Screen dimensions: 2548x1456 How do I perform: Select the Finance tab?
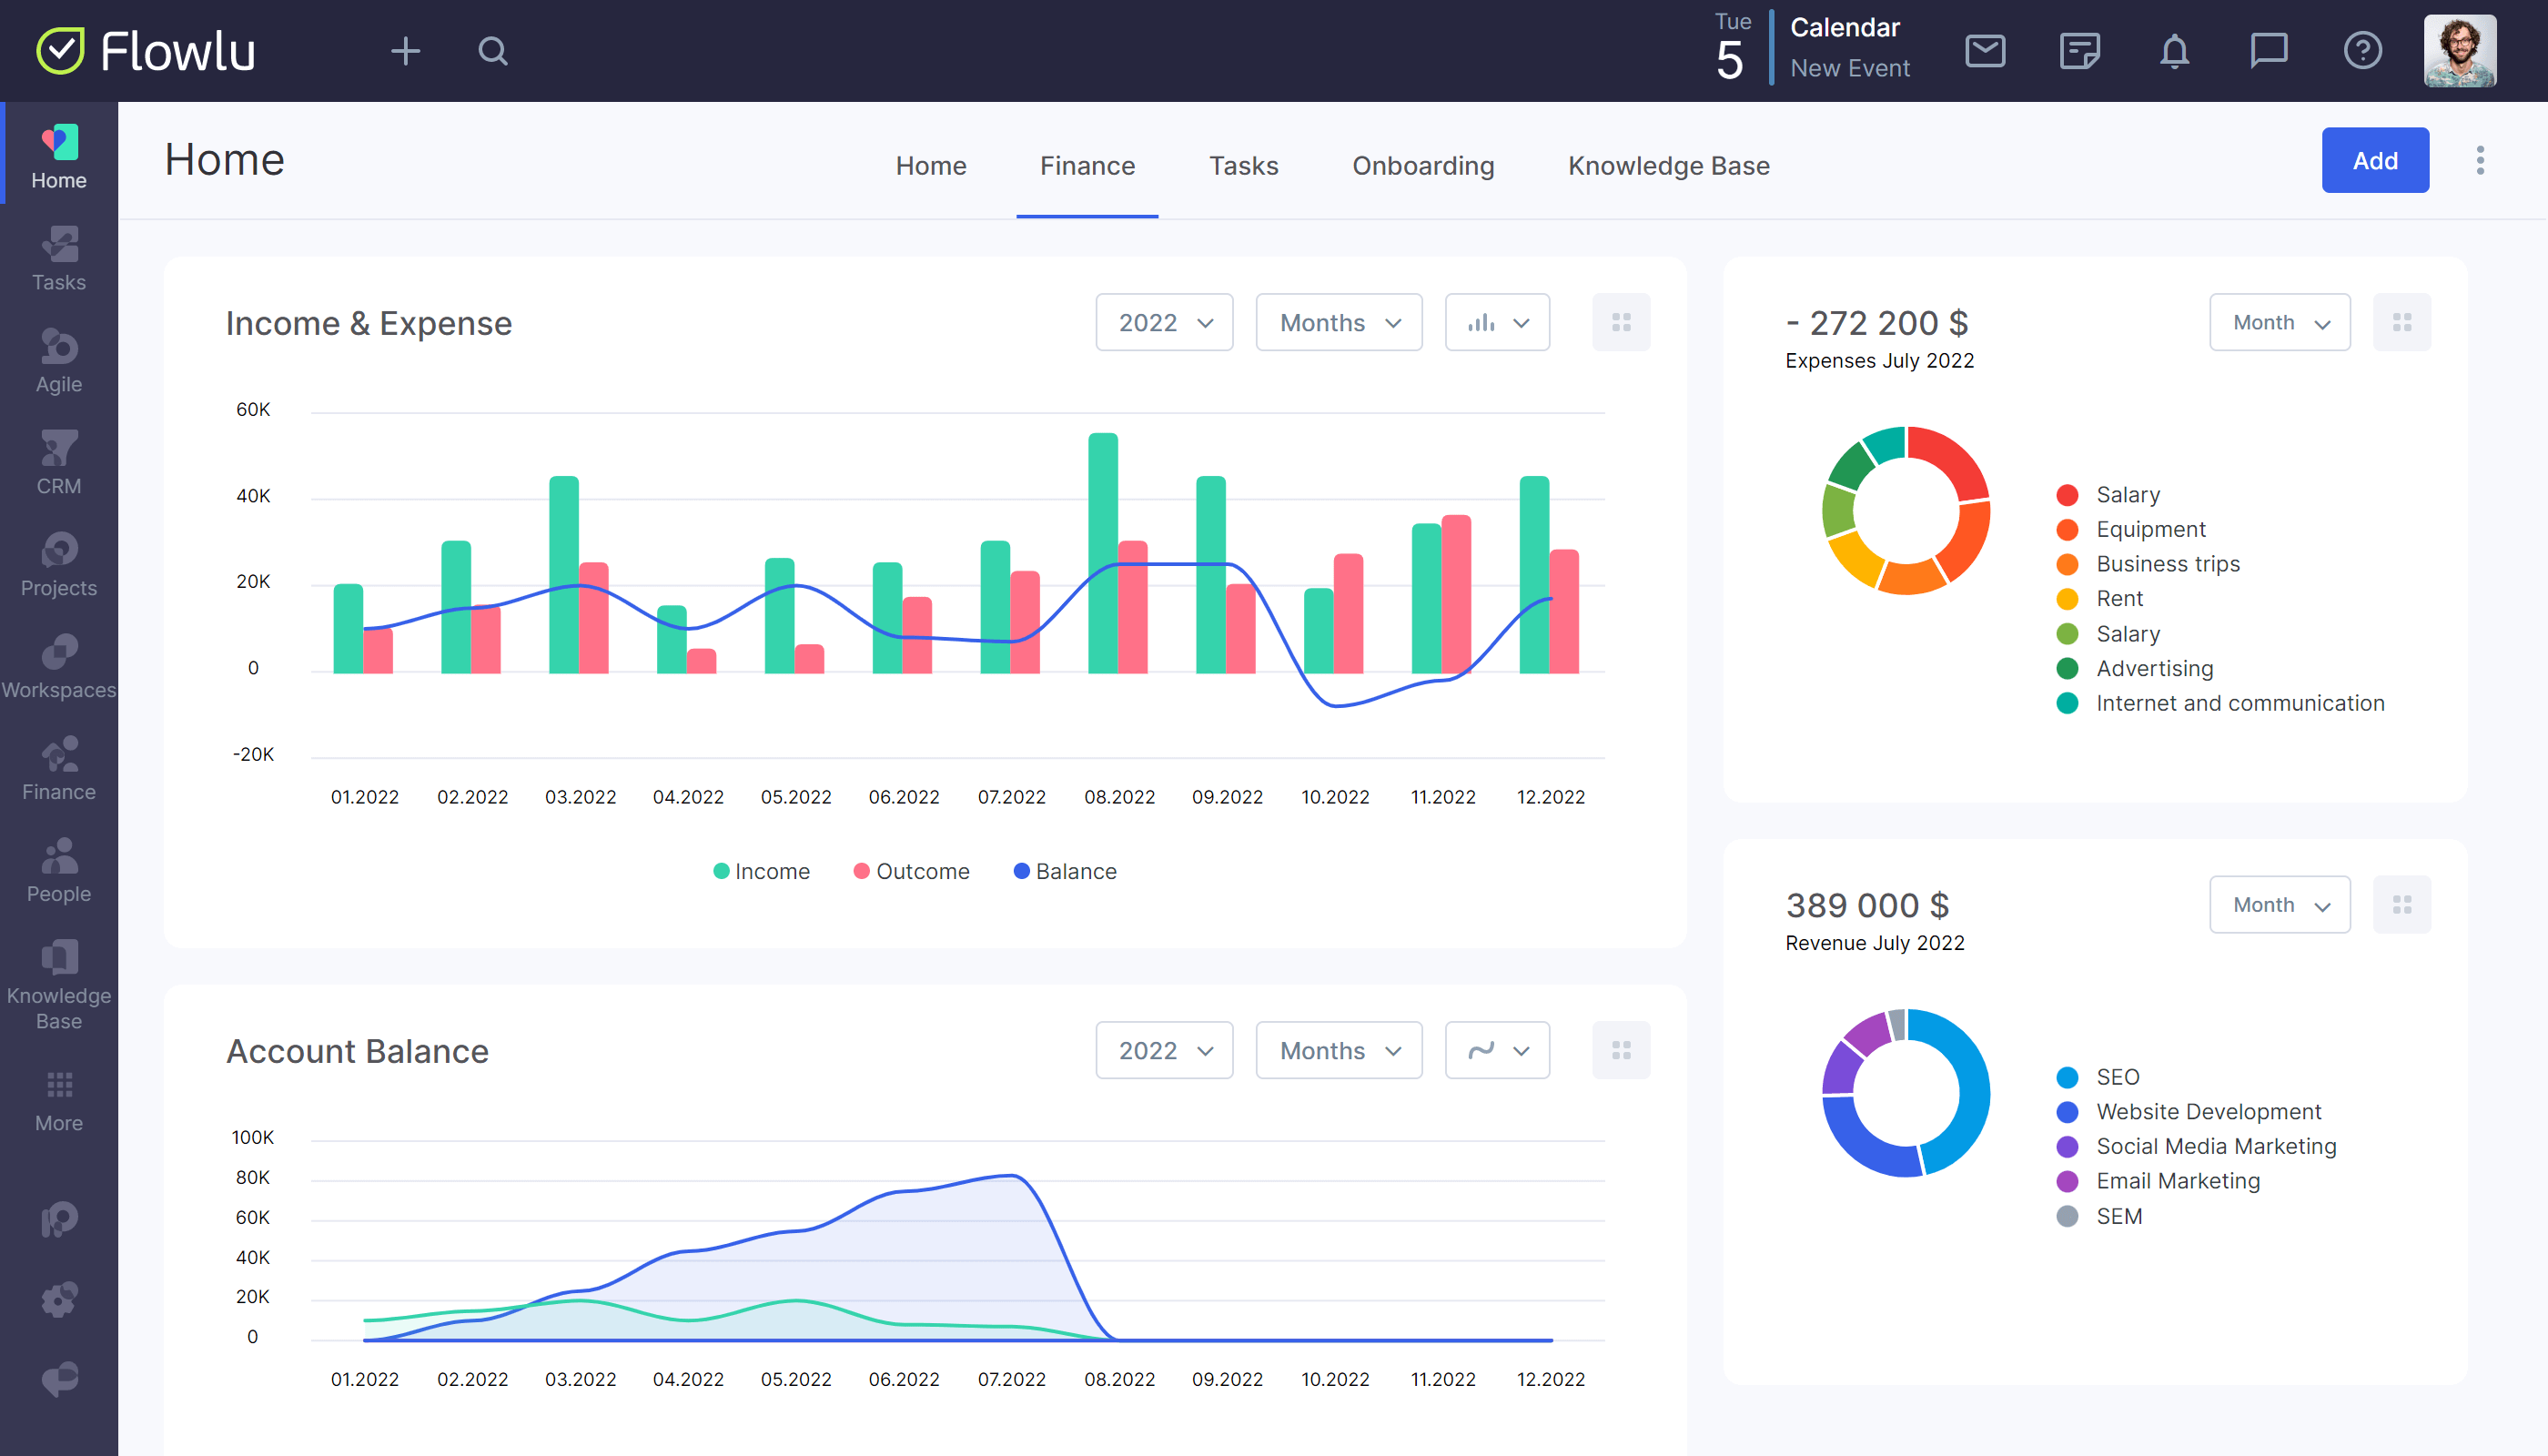pos(1087,165)
